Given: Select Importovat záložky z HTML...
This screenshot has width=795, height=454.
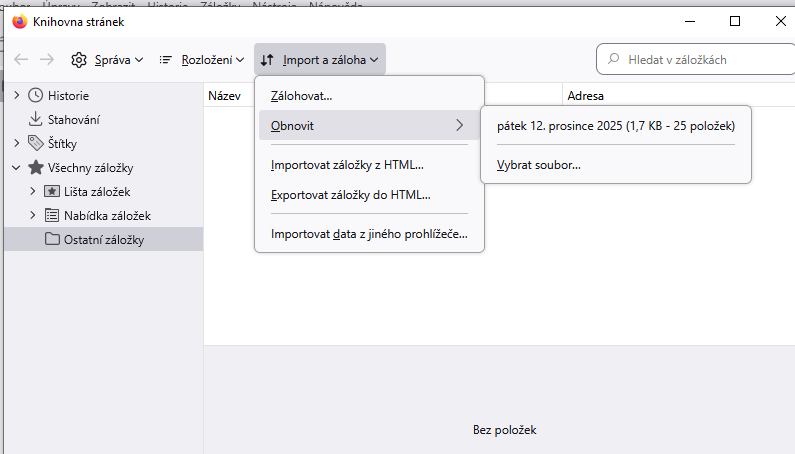Looking at the screenshot, I should click(347, 165).
